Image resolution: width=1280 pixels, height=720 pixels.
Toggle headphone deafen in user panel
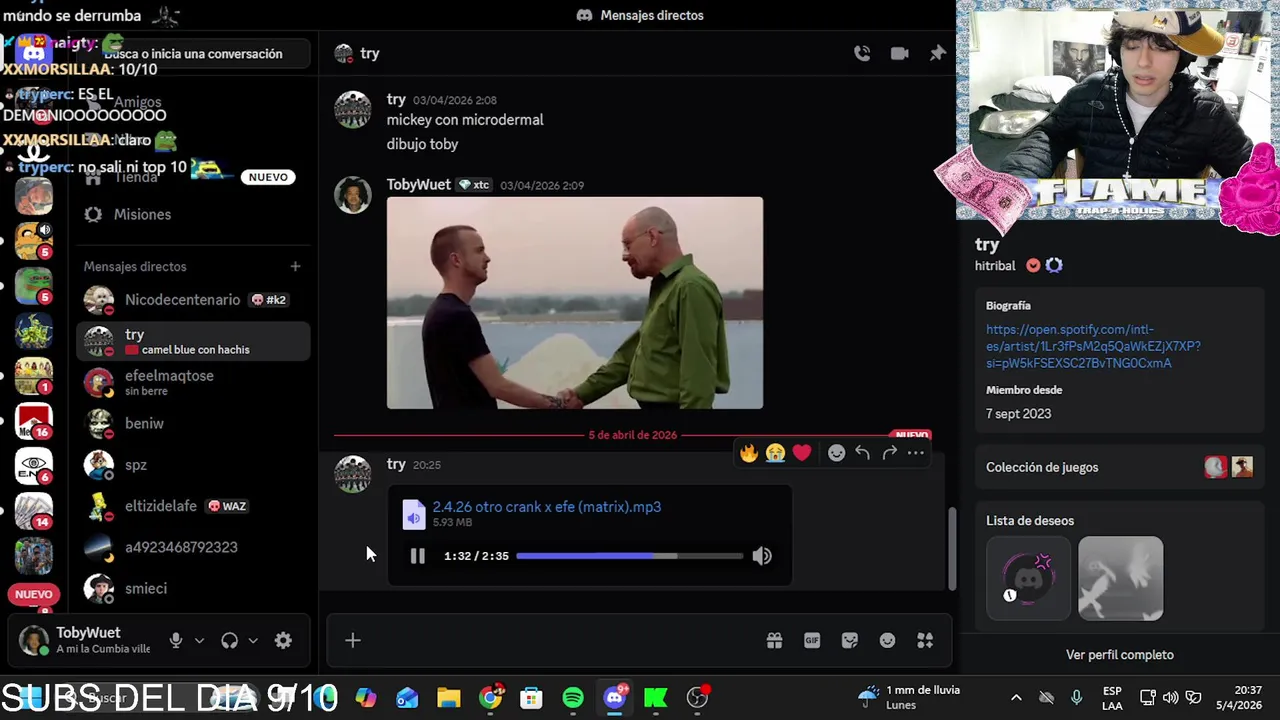pyautogui.click(x=229, y=641)
